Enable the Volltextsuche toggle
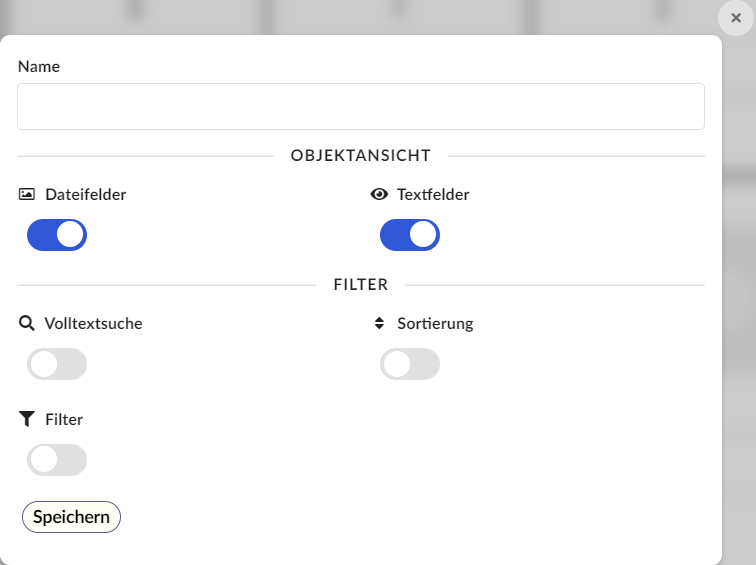The height and width of the screenshot is (565, 756). pos(57,364)
